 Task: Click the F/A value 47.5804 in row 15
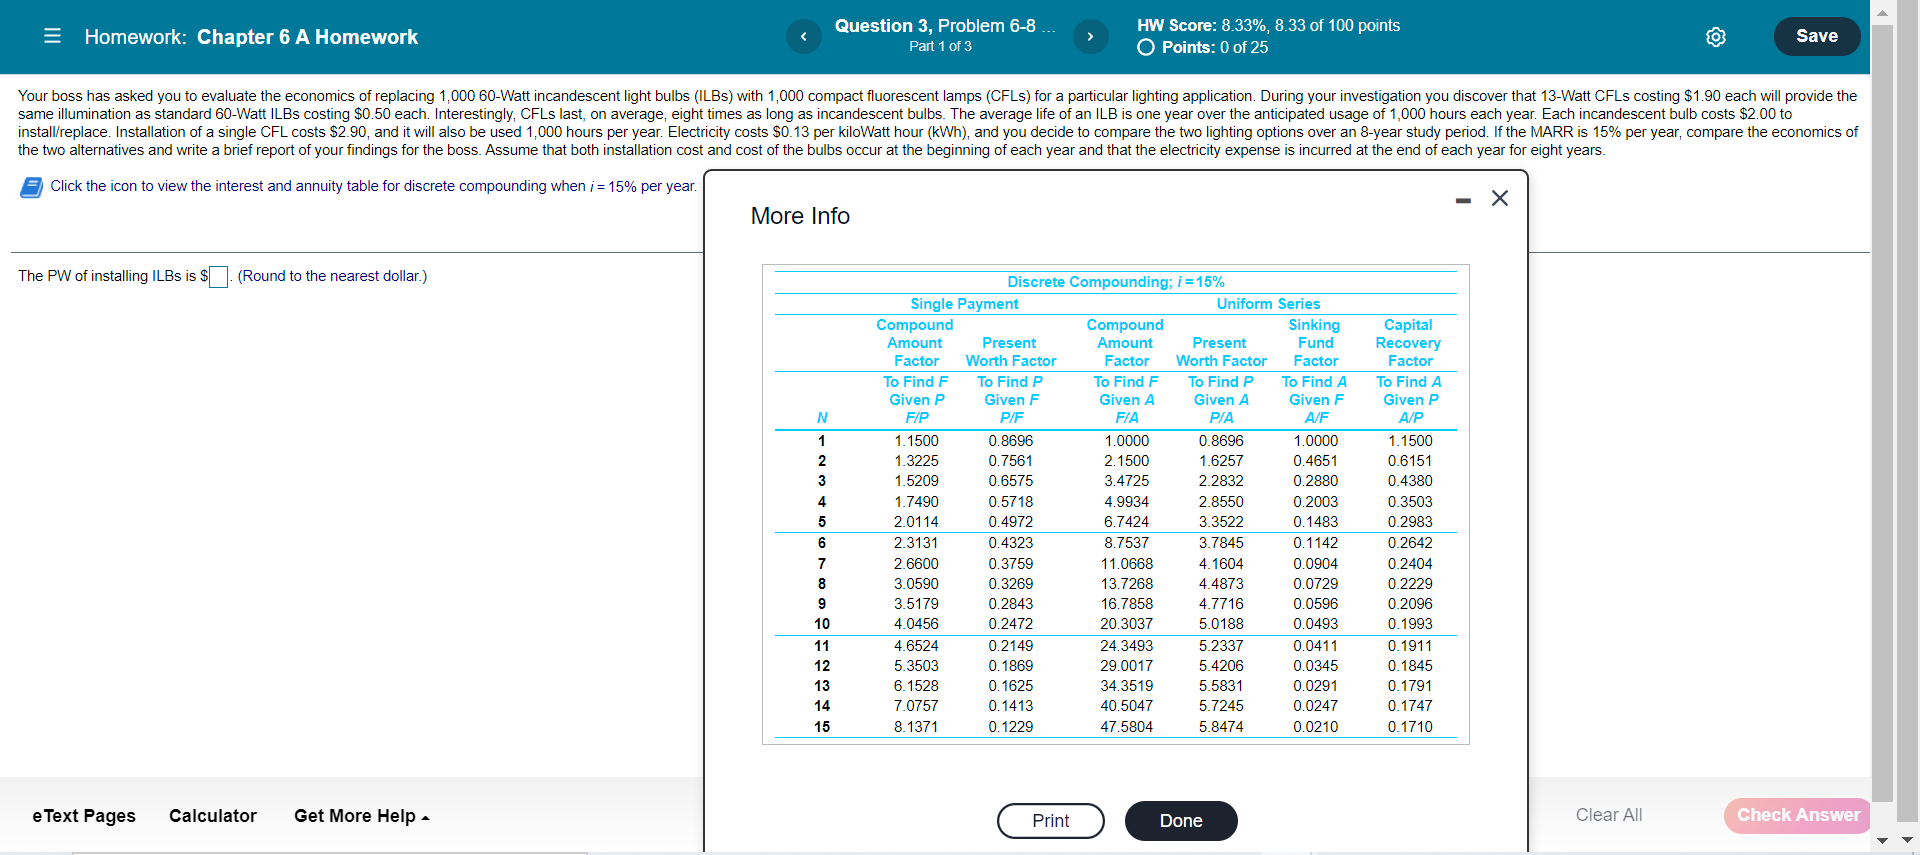1126,727
